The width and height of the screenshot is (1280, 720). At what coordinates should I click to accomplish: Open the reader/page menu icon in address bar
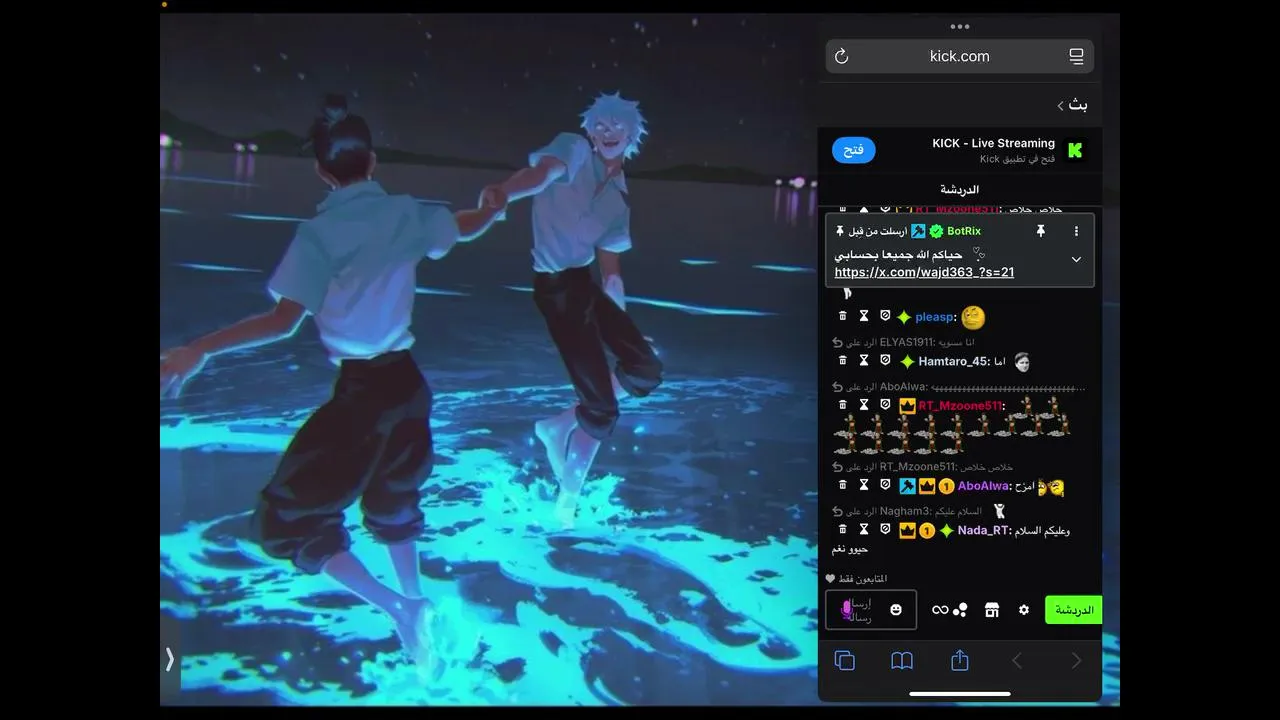[x=1076, y=56]
